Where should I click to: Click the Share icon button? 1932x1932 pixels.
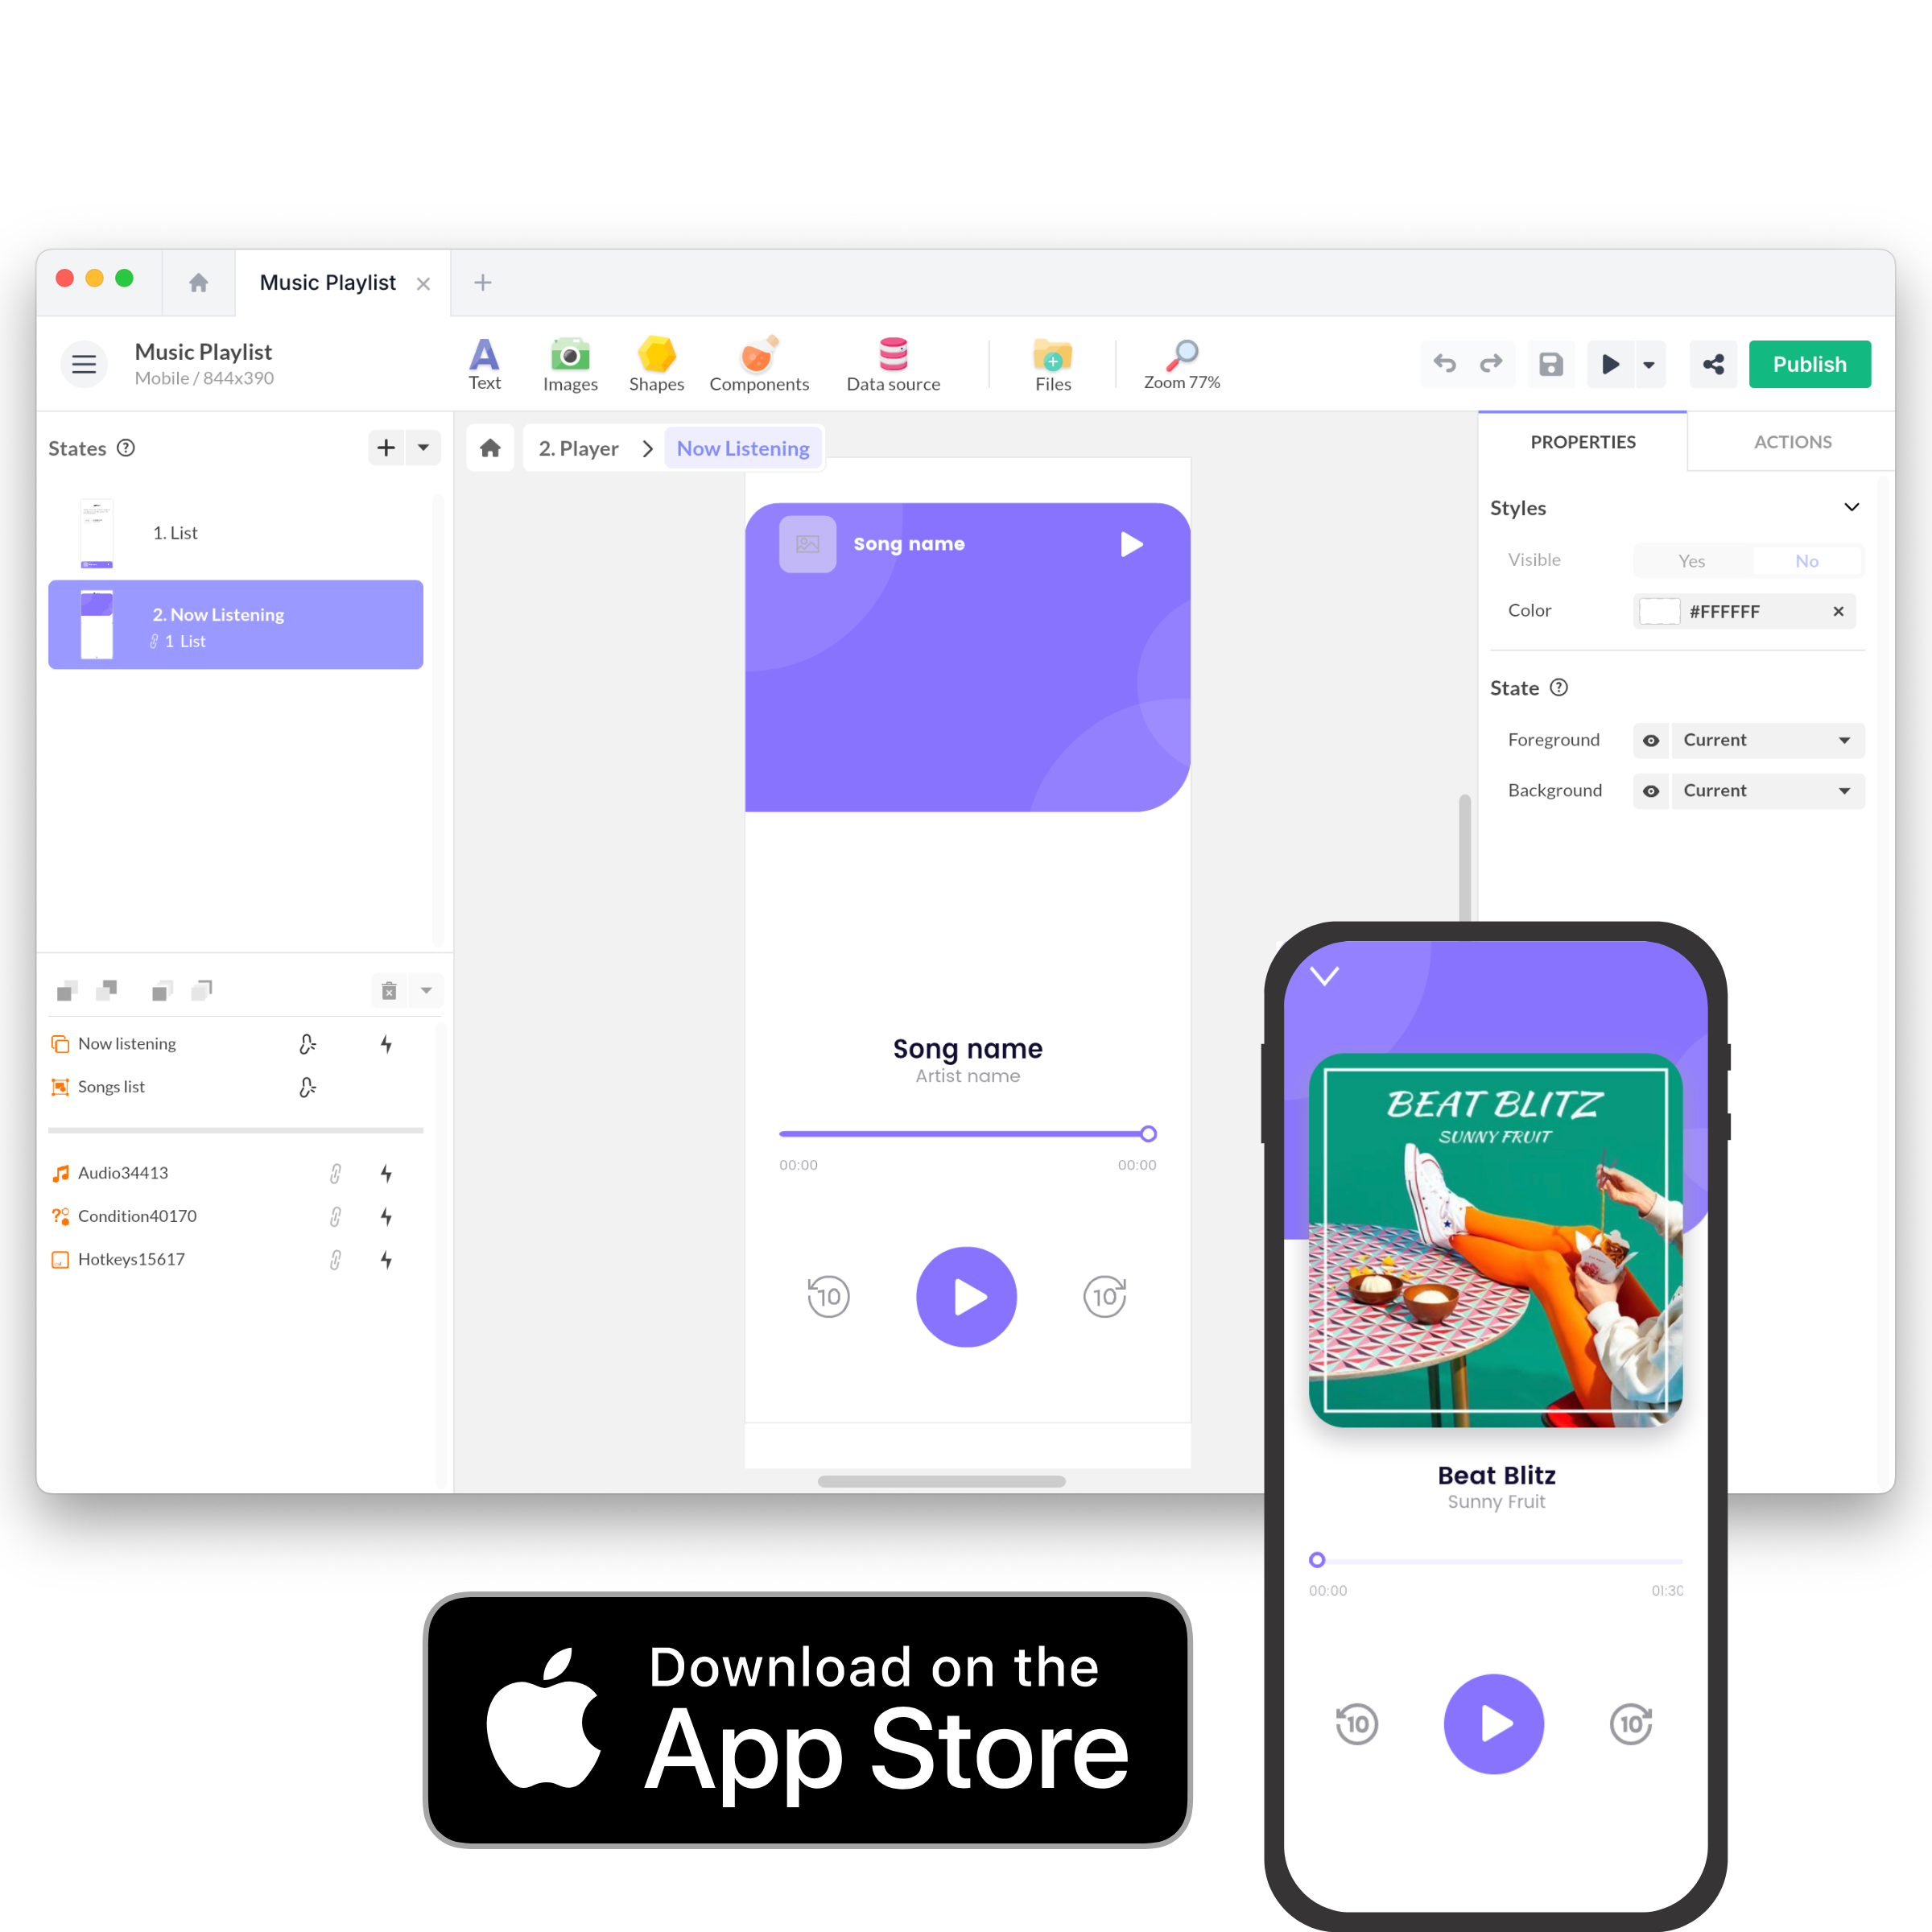pos(1711,366)
